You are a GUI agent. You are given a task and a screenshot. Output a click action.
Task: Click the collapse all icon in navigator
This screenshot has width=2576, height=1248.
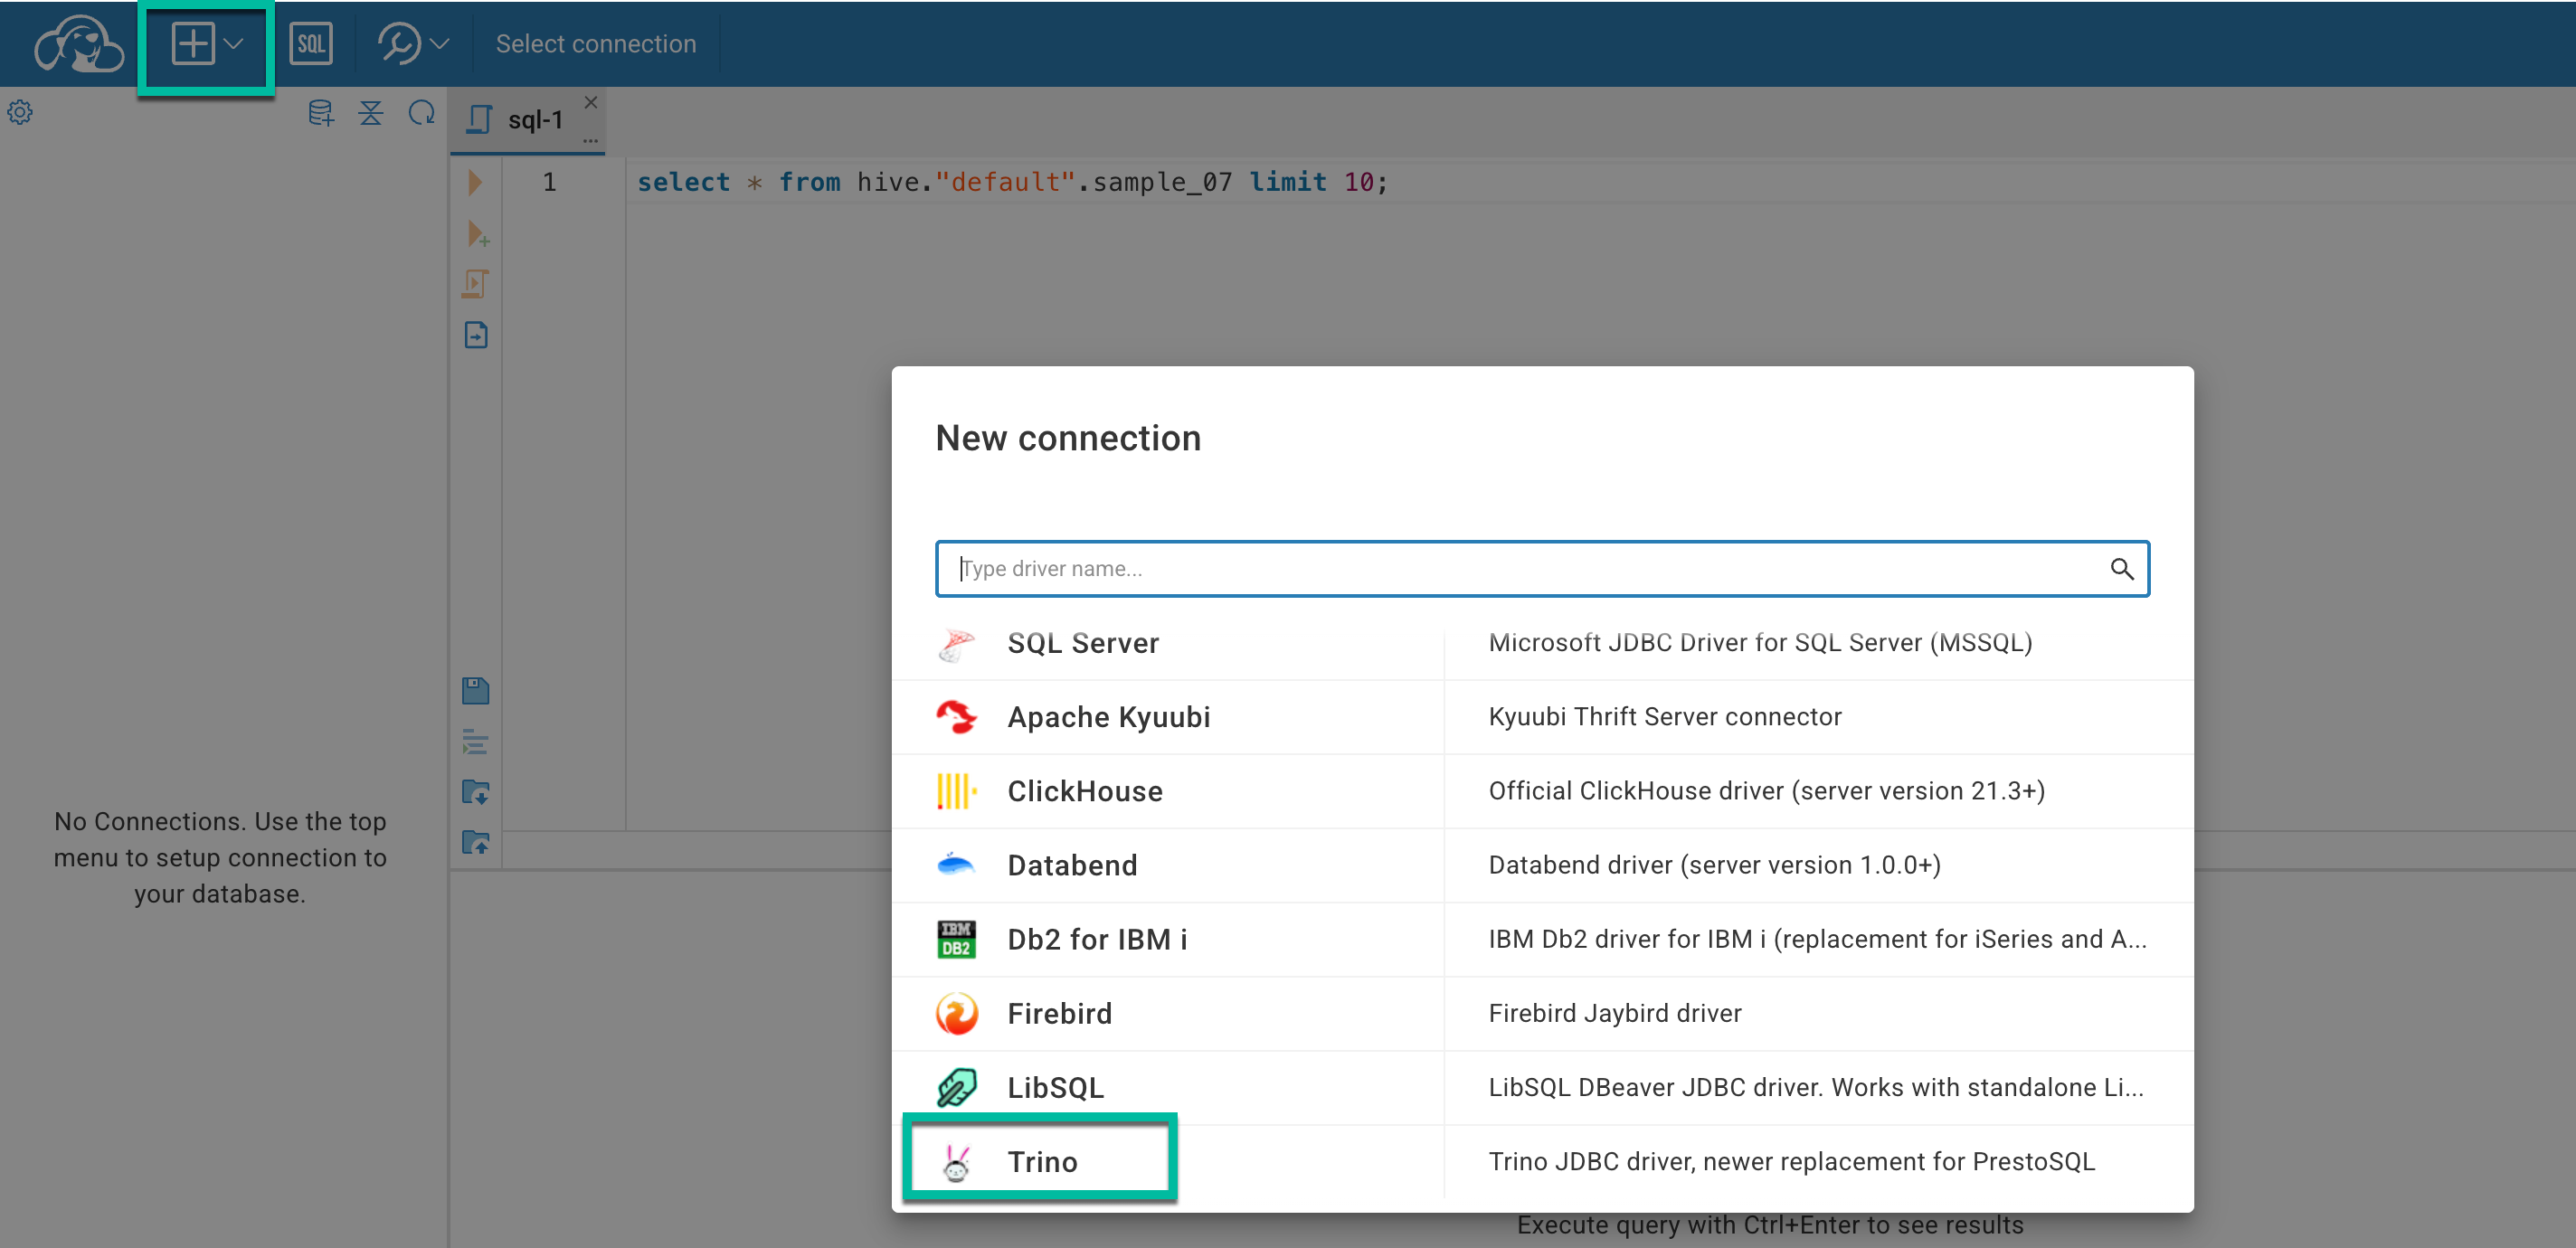click(370, 113)
